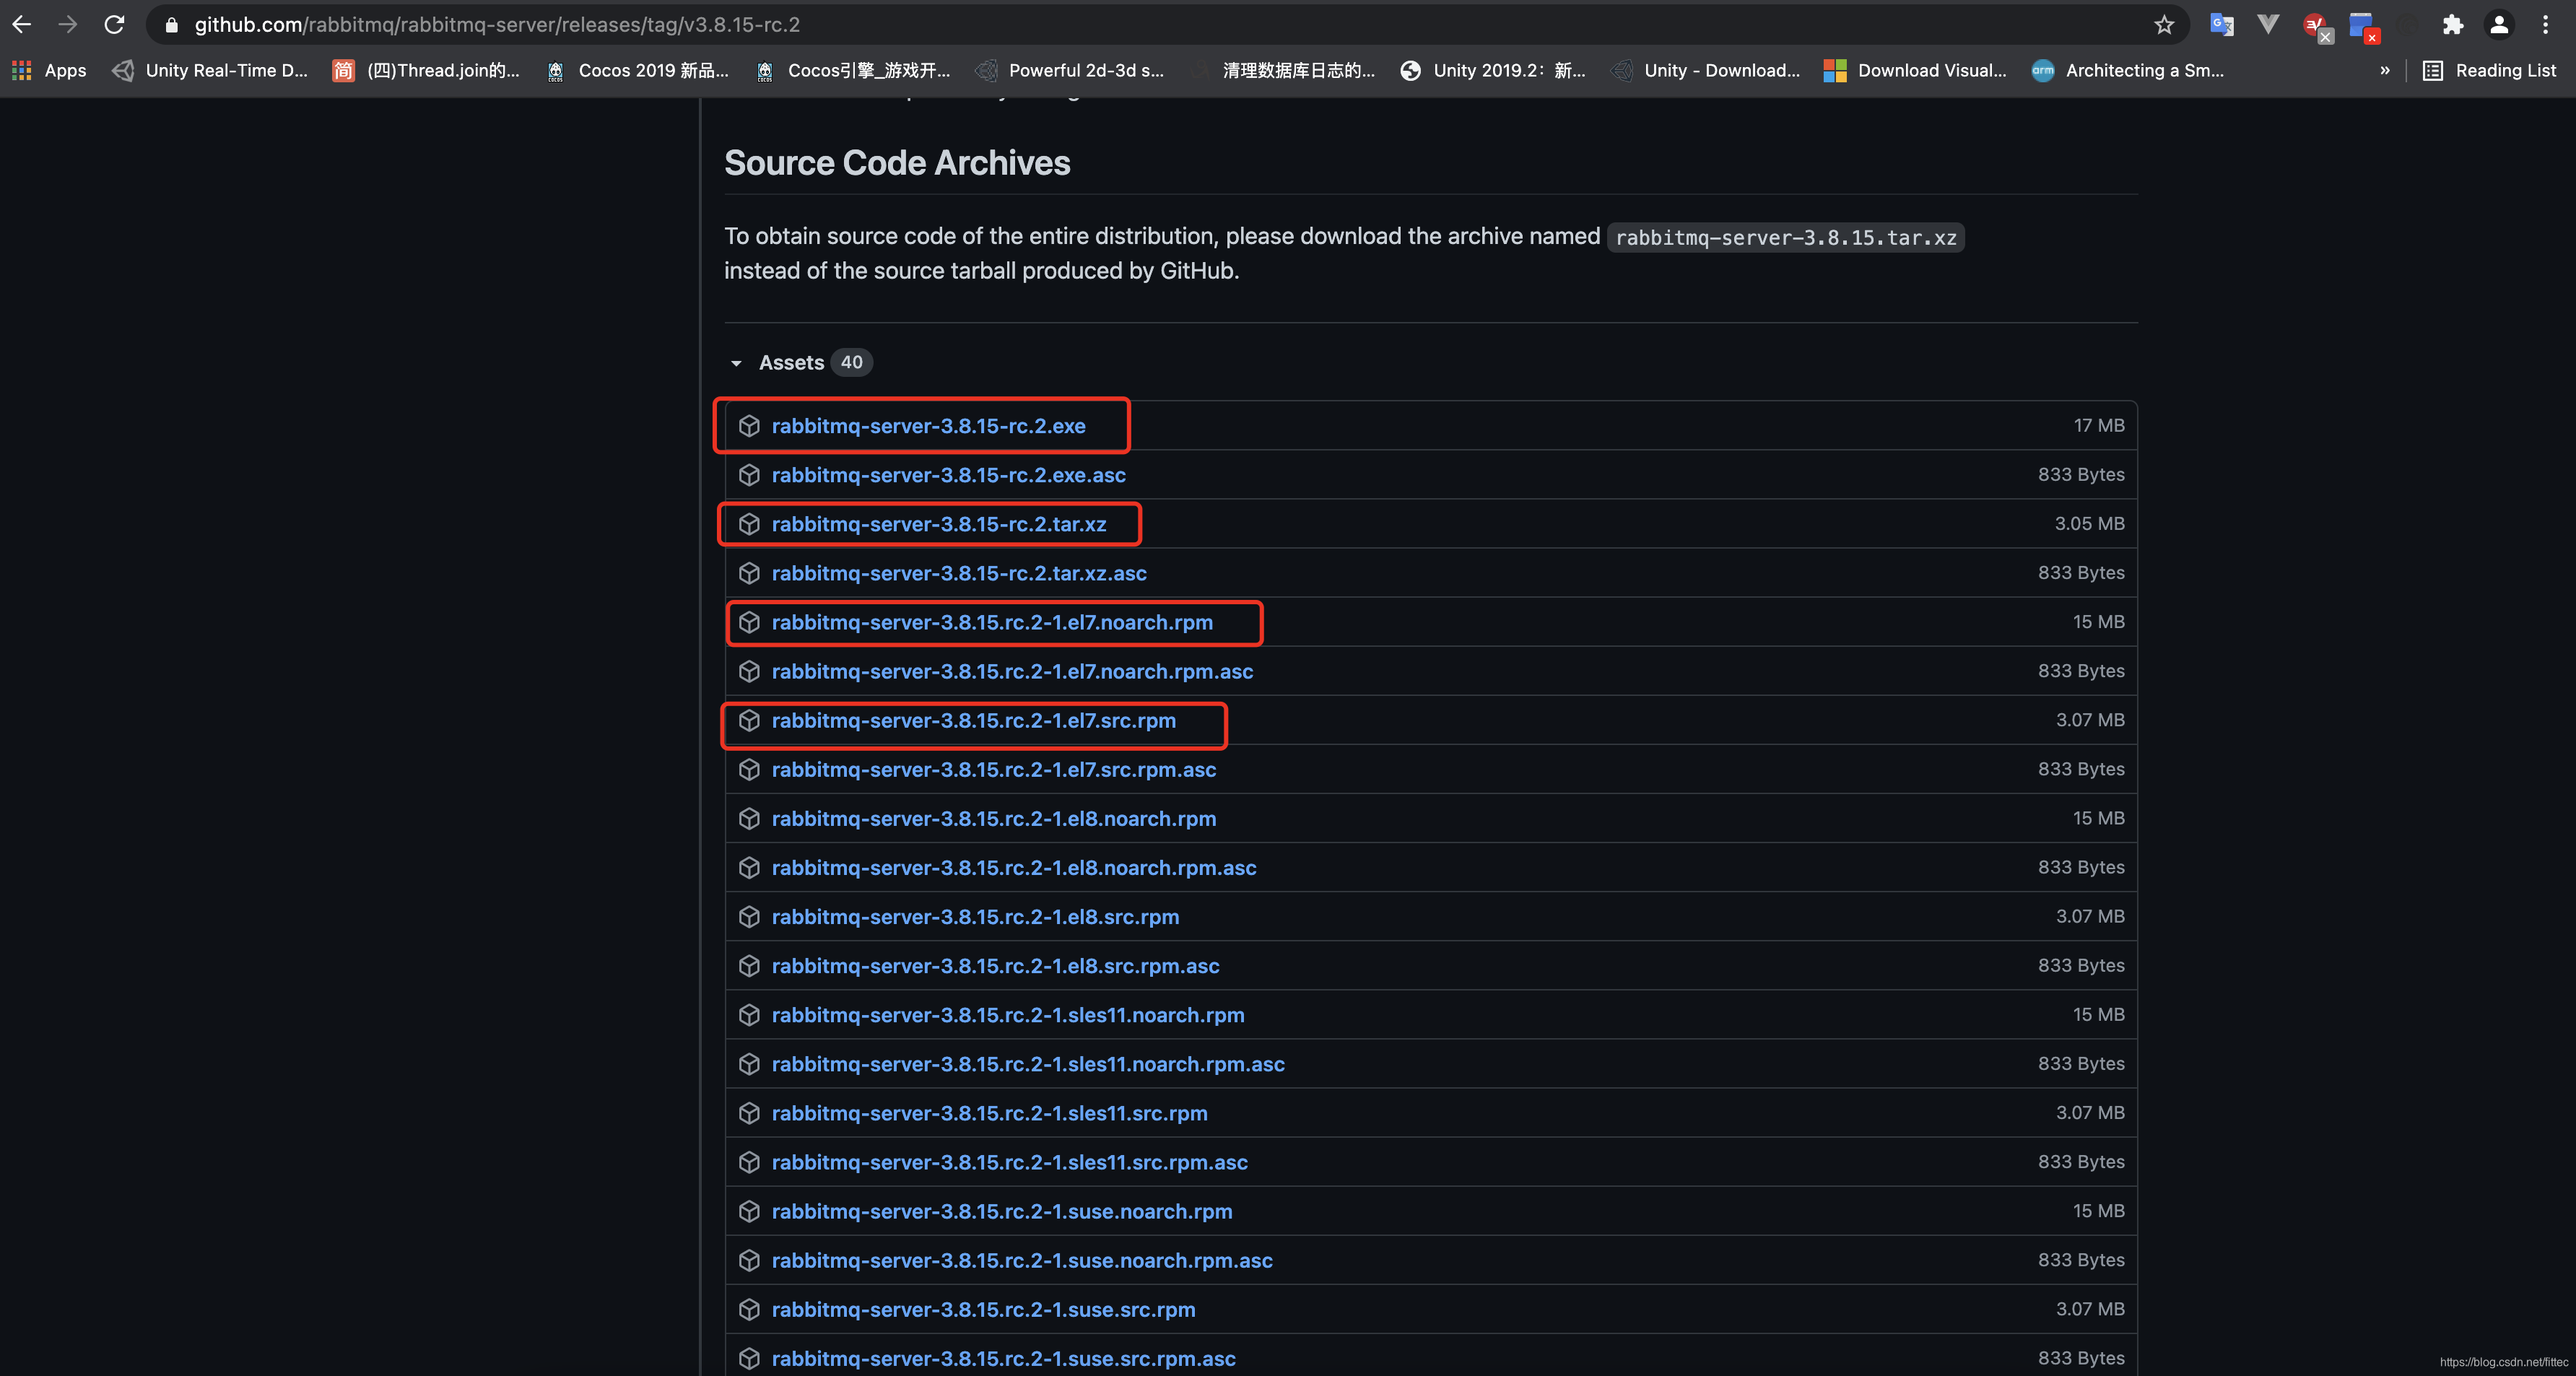Image resolution: width=2576 pixels, height=1376 pixels.
Task: Download rabbitmq-server-3.8.15.rc.2-1.el7.src.rpm
Action: pyautogui.click(x=974, y=720)
